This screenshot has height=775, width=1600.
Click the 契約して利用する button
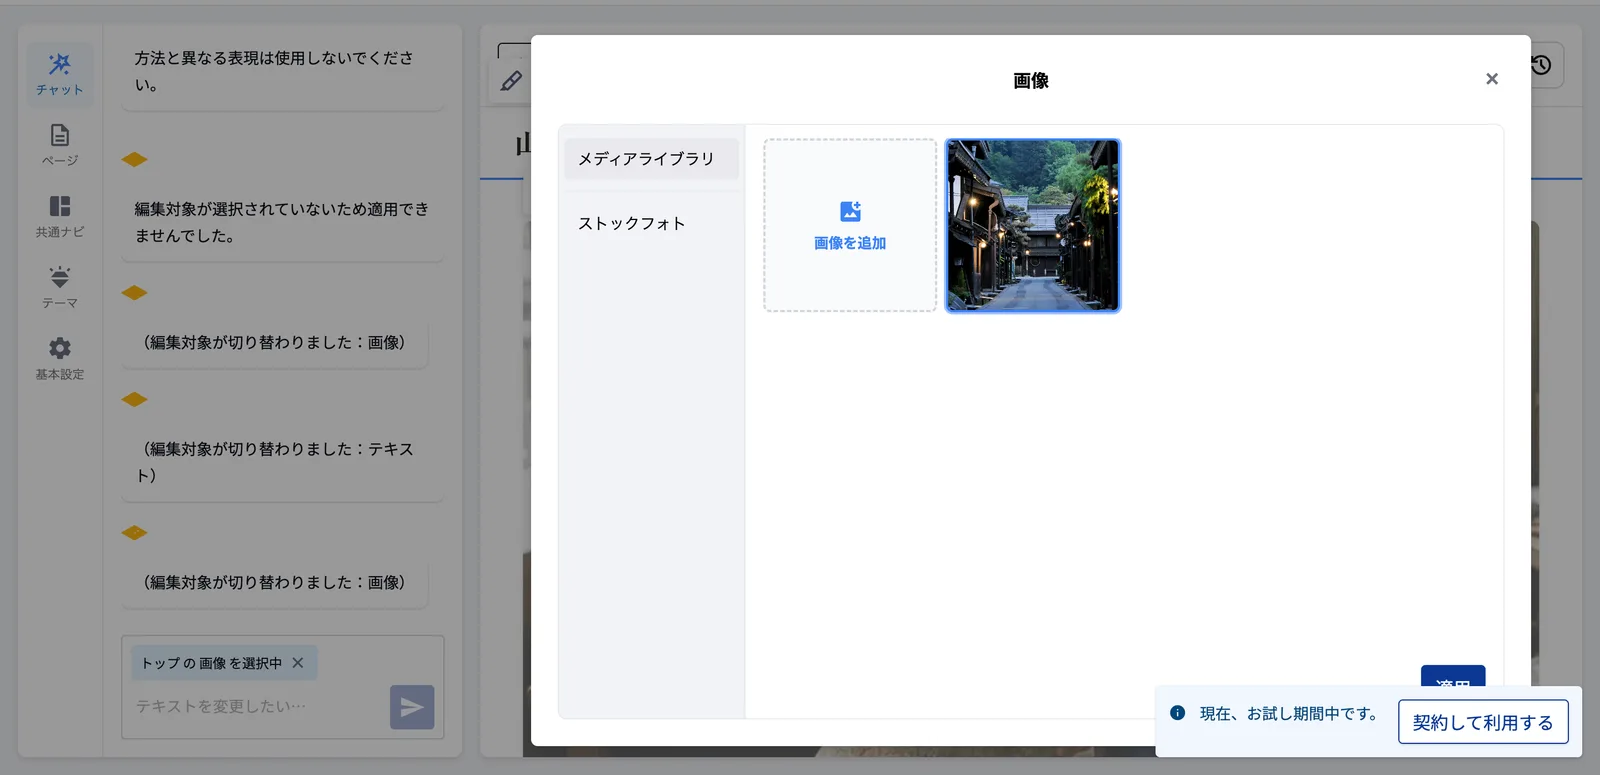click(1483, 722)
